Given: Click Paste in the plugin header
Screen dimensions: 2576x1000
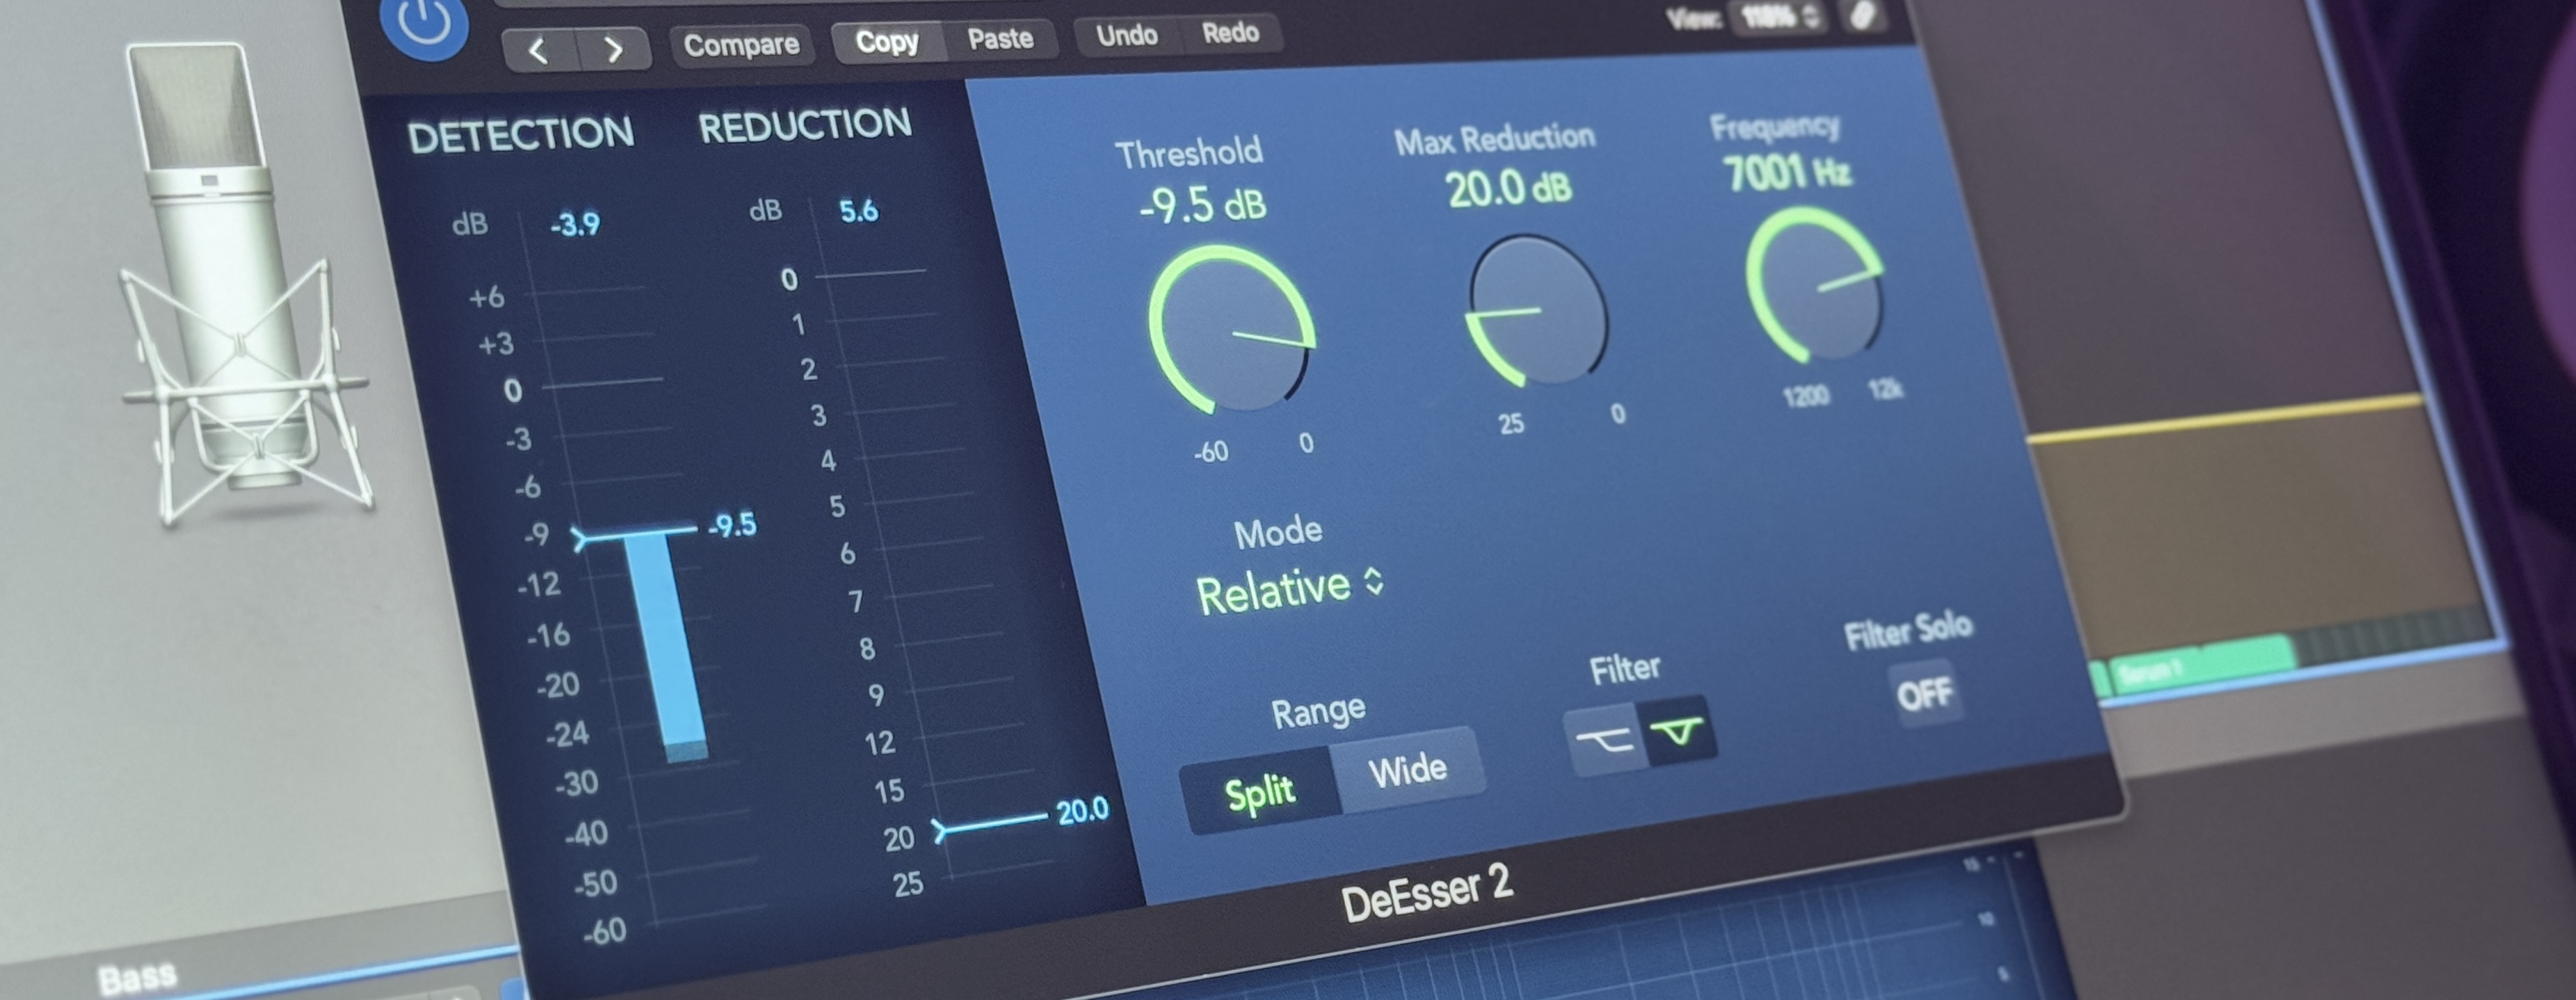Looking at the screenshot, I should point(1000,39).
